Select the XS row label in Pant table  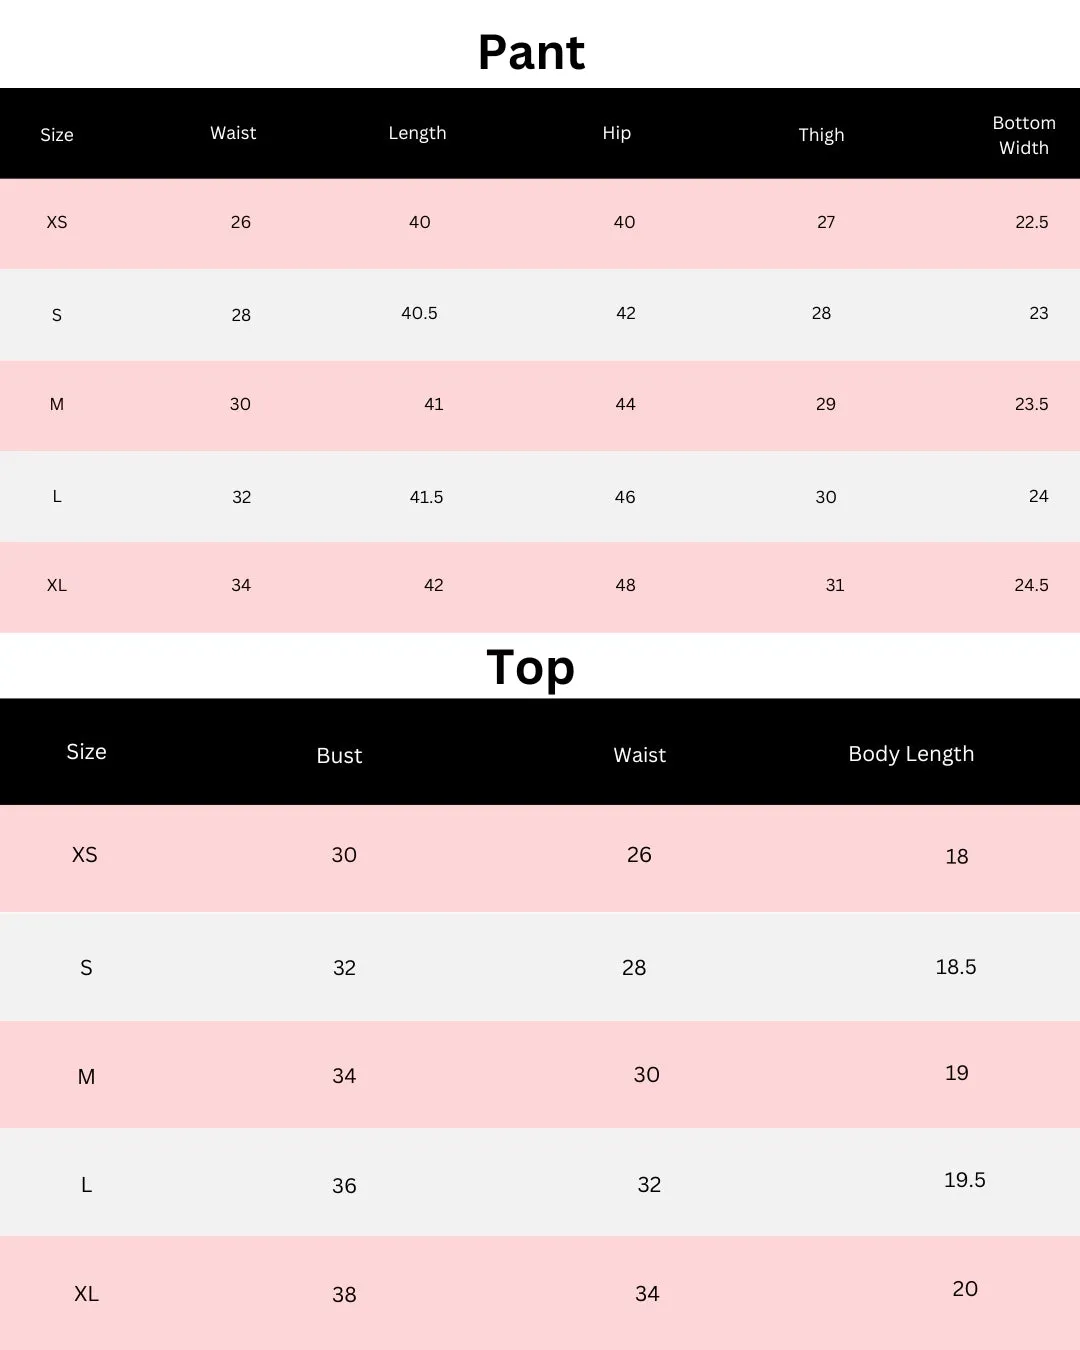pos(57,222)
